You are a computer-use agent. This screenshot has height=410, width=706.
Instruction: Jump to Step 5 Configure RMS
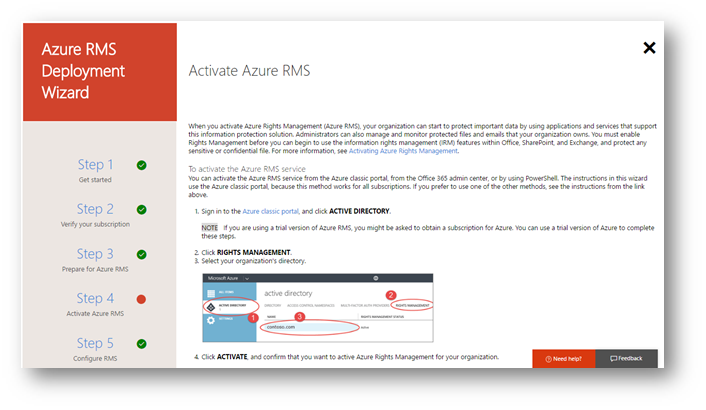click(x=95, y=350)
